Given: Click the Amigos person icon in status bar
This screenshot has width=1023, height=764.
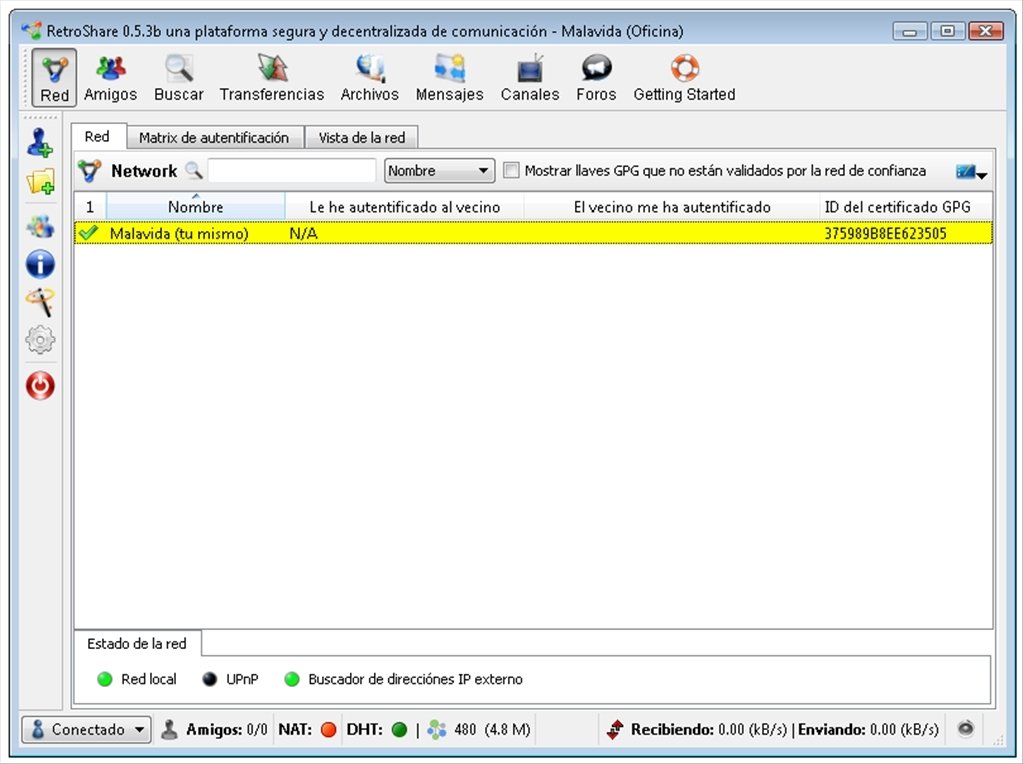Looking at the screenshot, I should [x=170, y=729].
